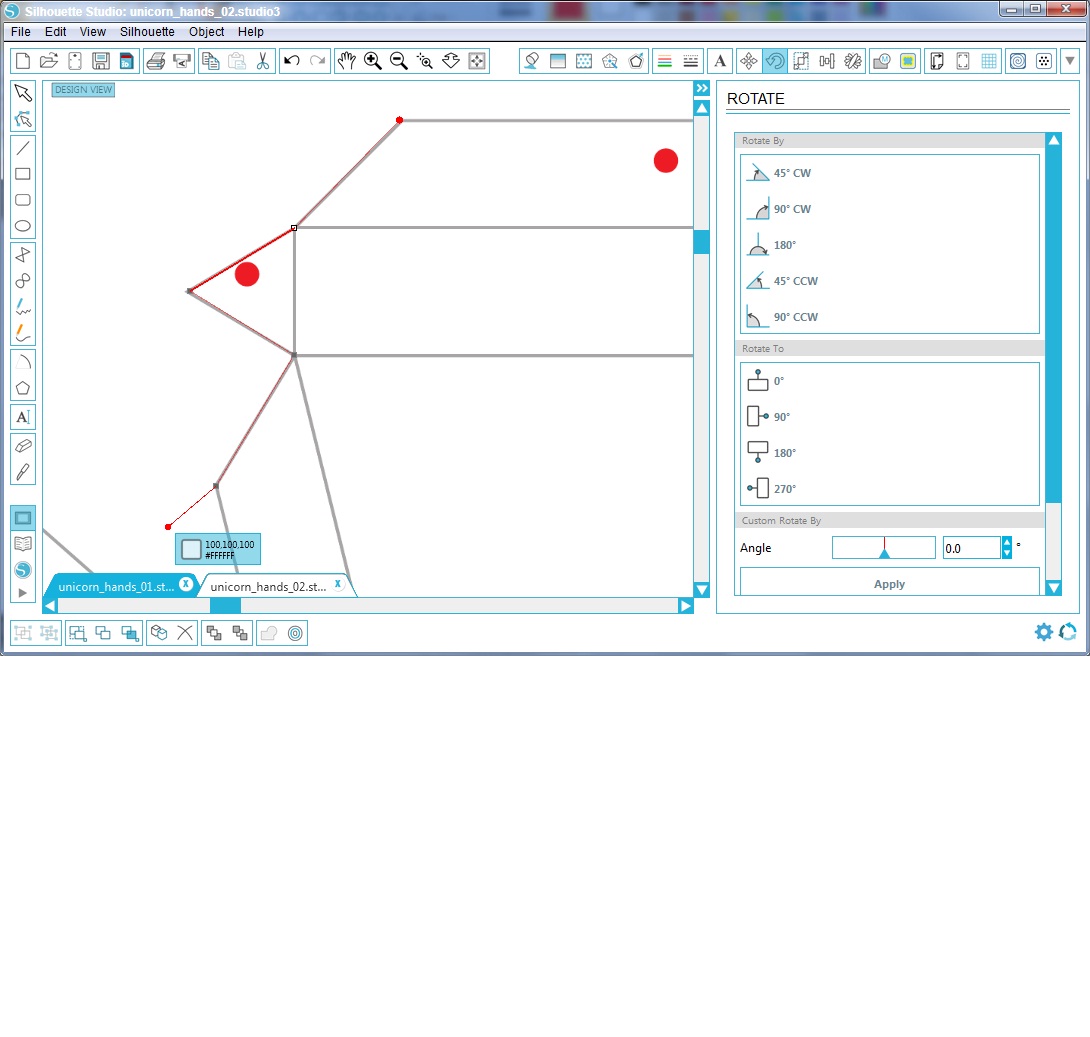This screenshot has width=1090, height=1037.
Task: Open the Silhouette menu
Action: 147,32
